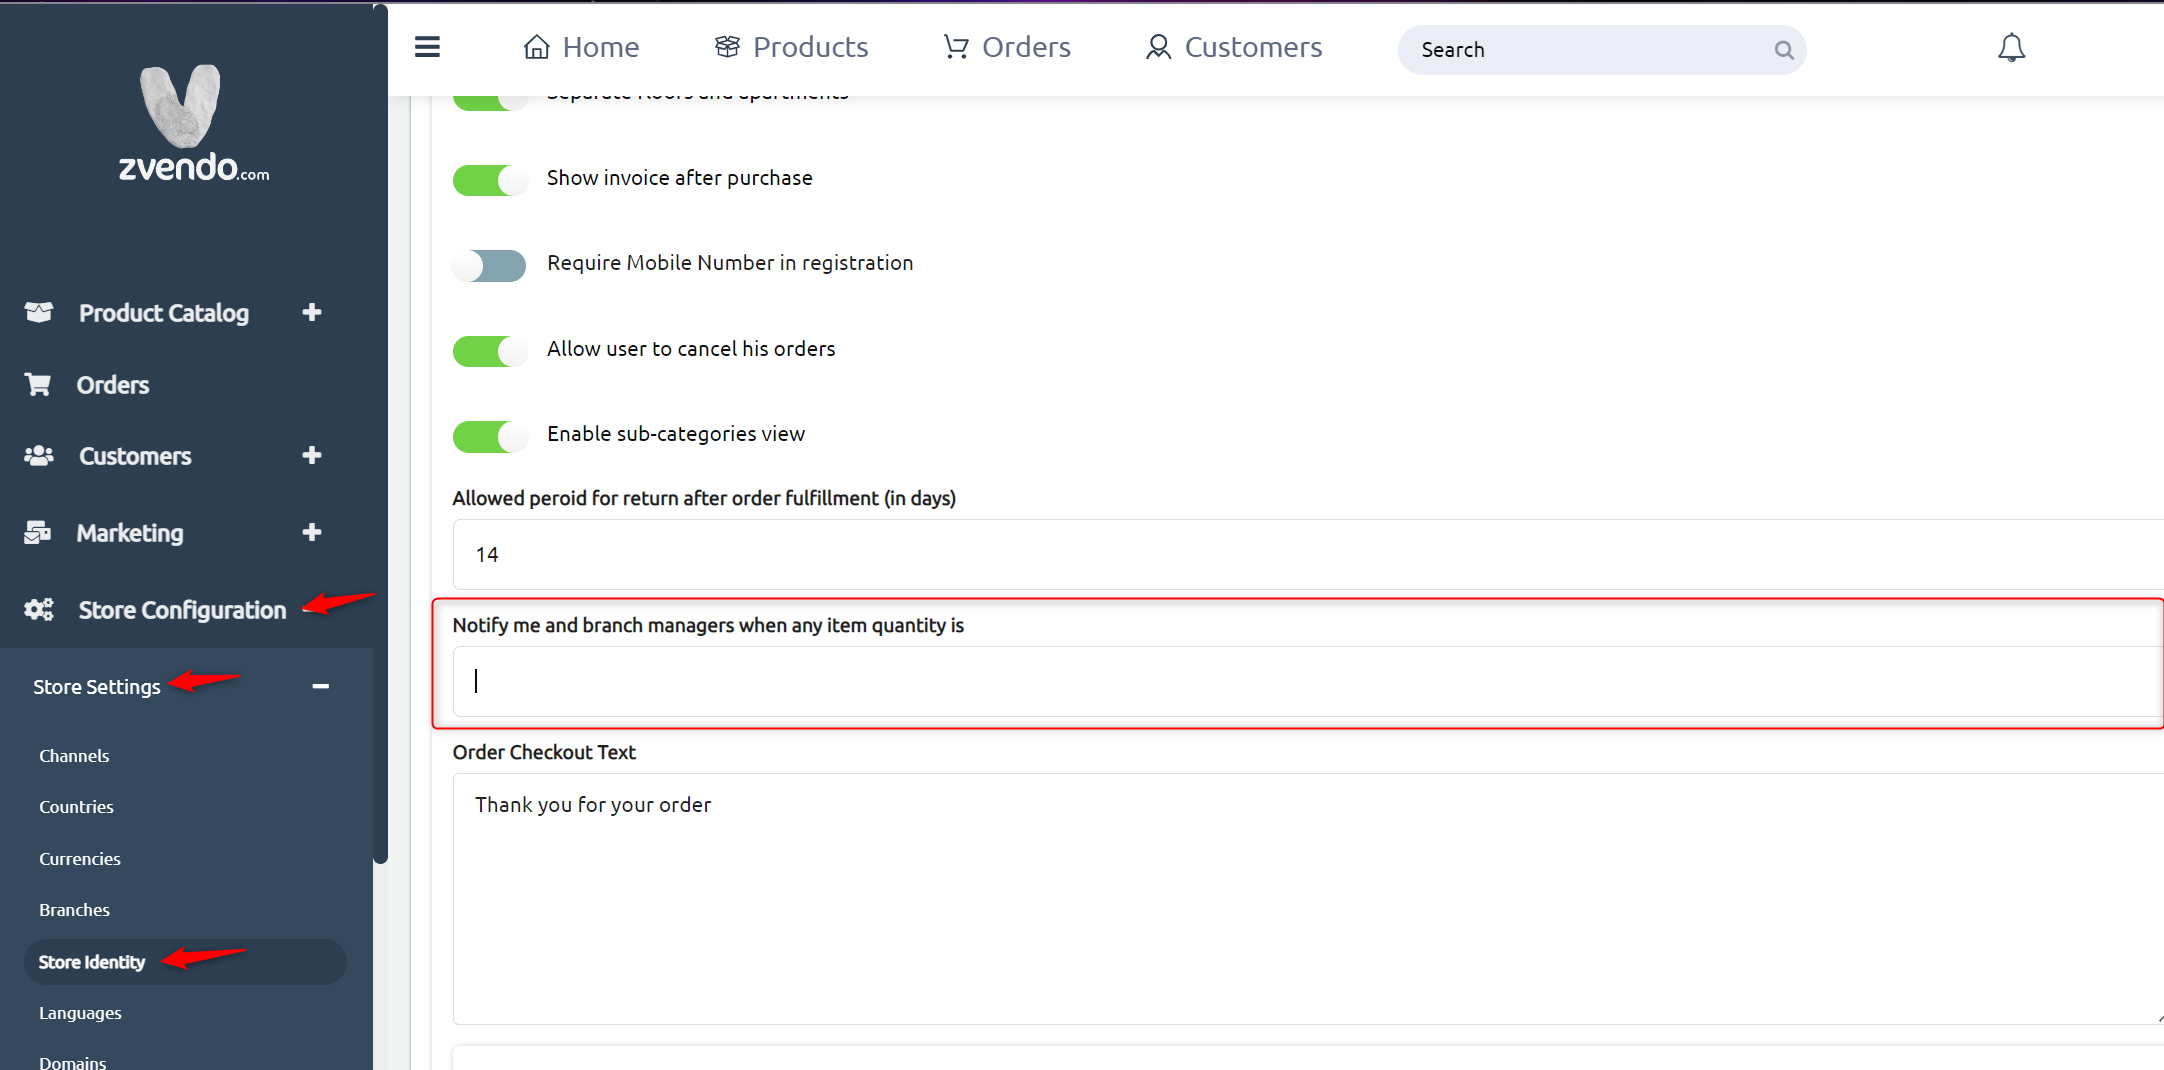Open Channels settings link
The width and height of the screenshot is (2164, 1070).
click(x=74, y=756)
